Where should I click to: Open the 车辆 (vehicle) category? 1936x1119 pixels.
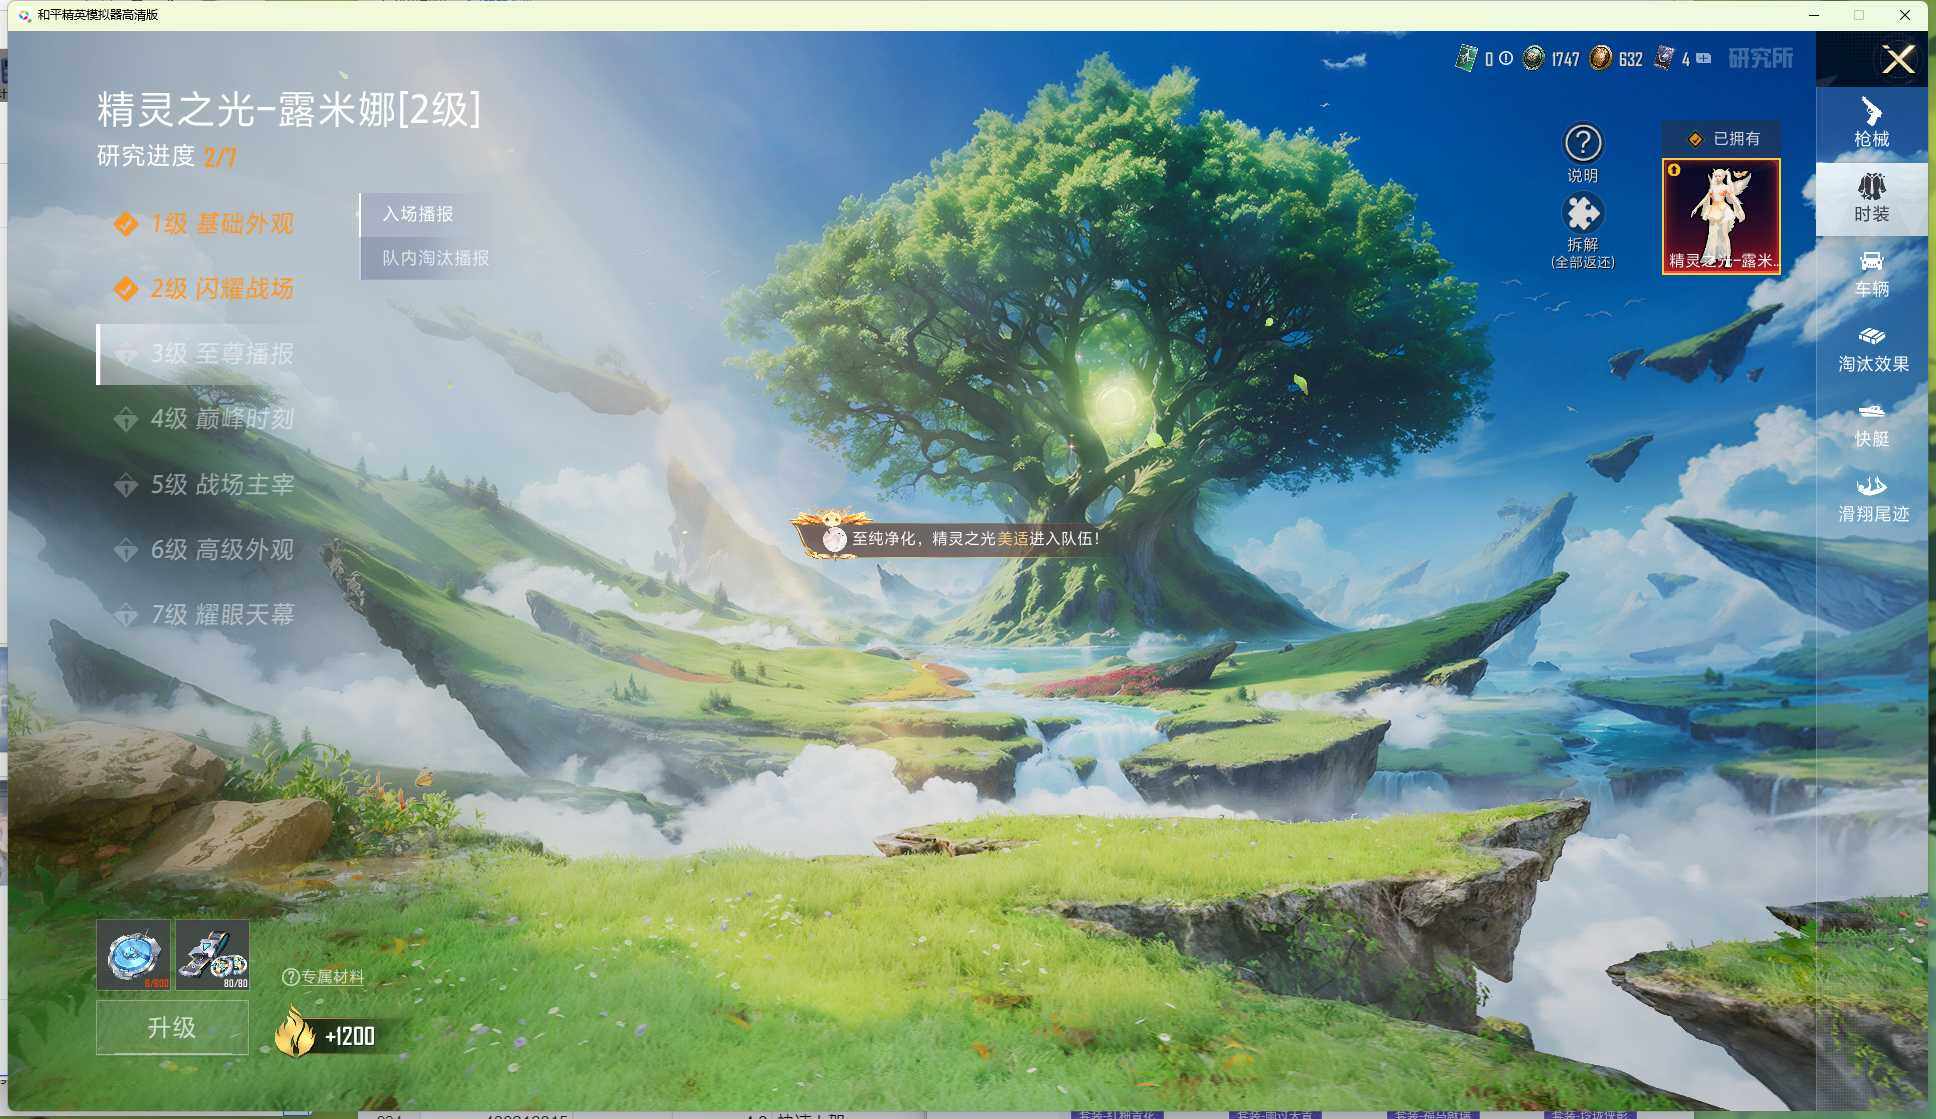(1871, 273)
